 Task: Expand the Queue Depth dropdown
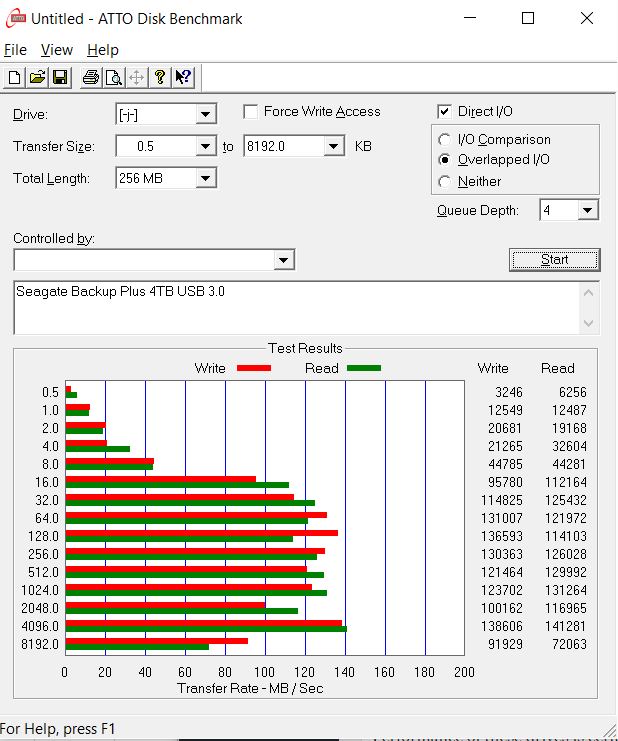tap(587, 210)
